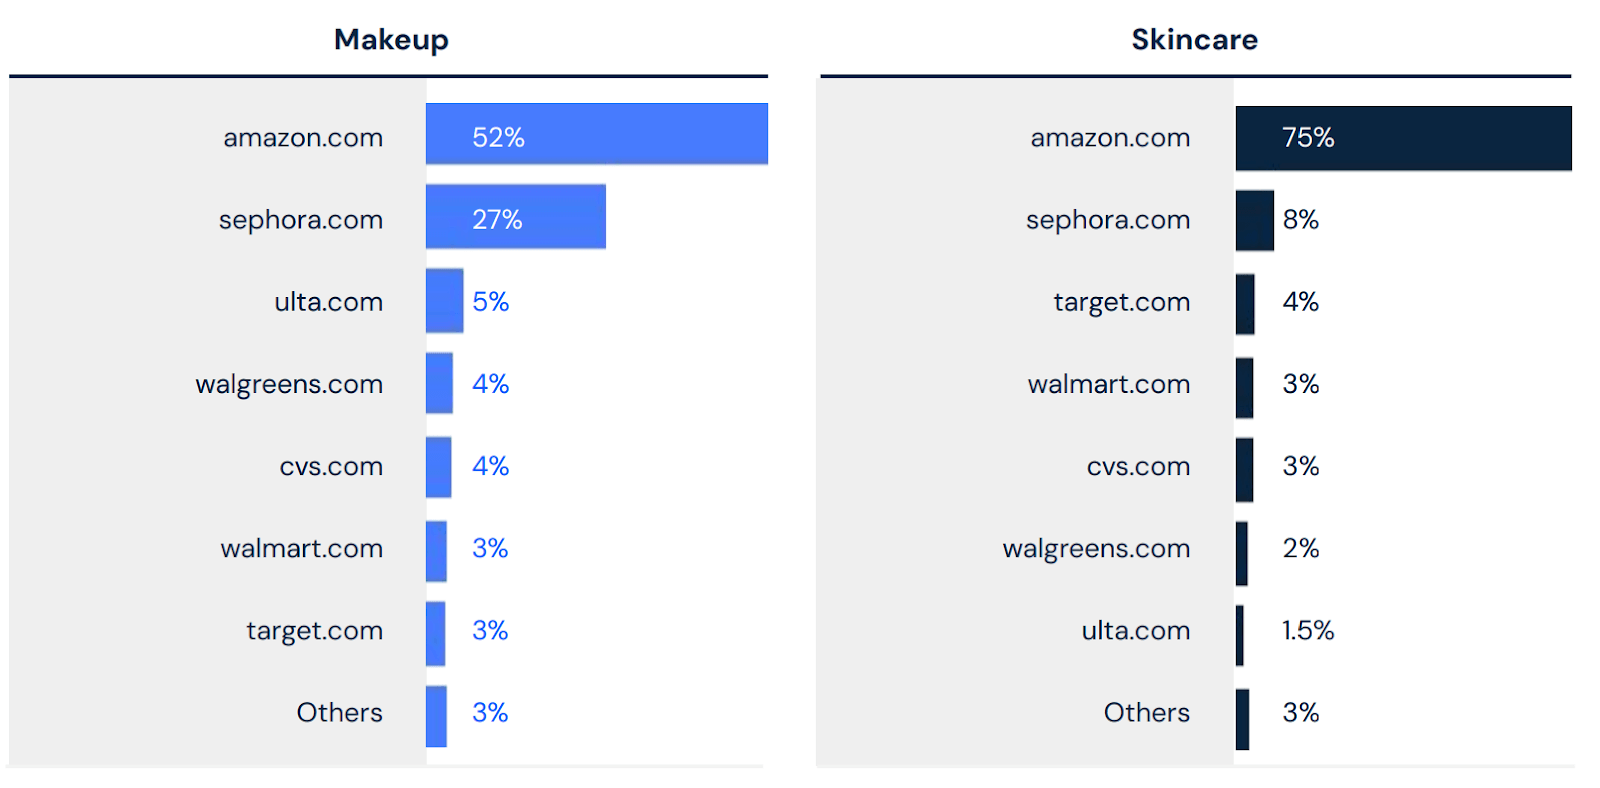
Task: Select the amazon.com 75% Skincare bar
Action: (x=1403, y=138)
